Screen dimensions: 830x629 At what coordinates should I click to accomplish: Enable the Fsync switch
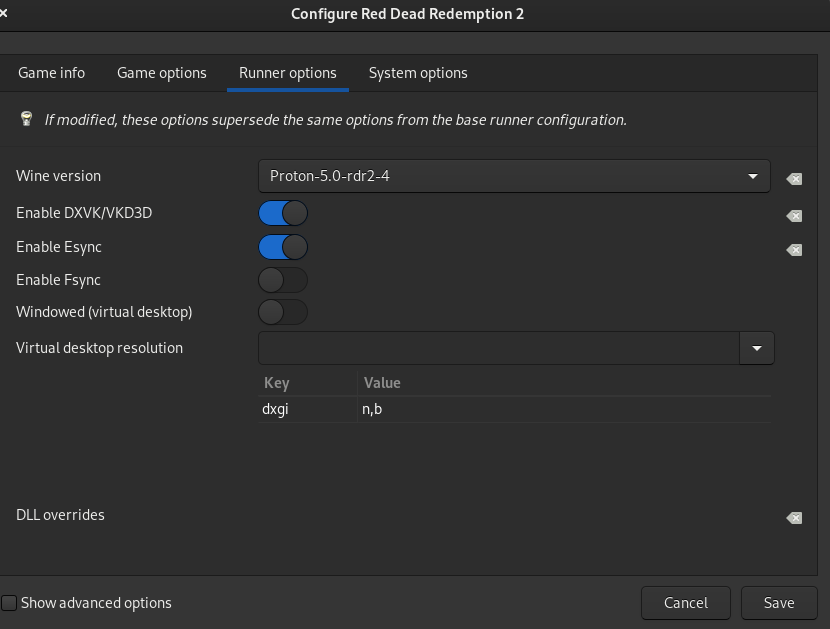(x=283, y=280)
